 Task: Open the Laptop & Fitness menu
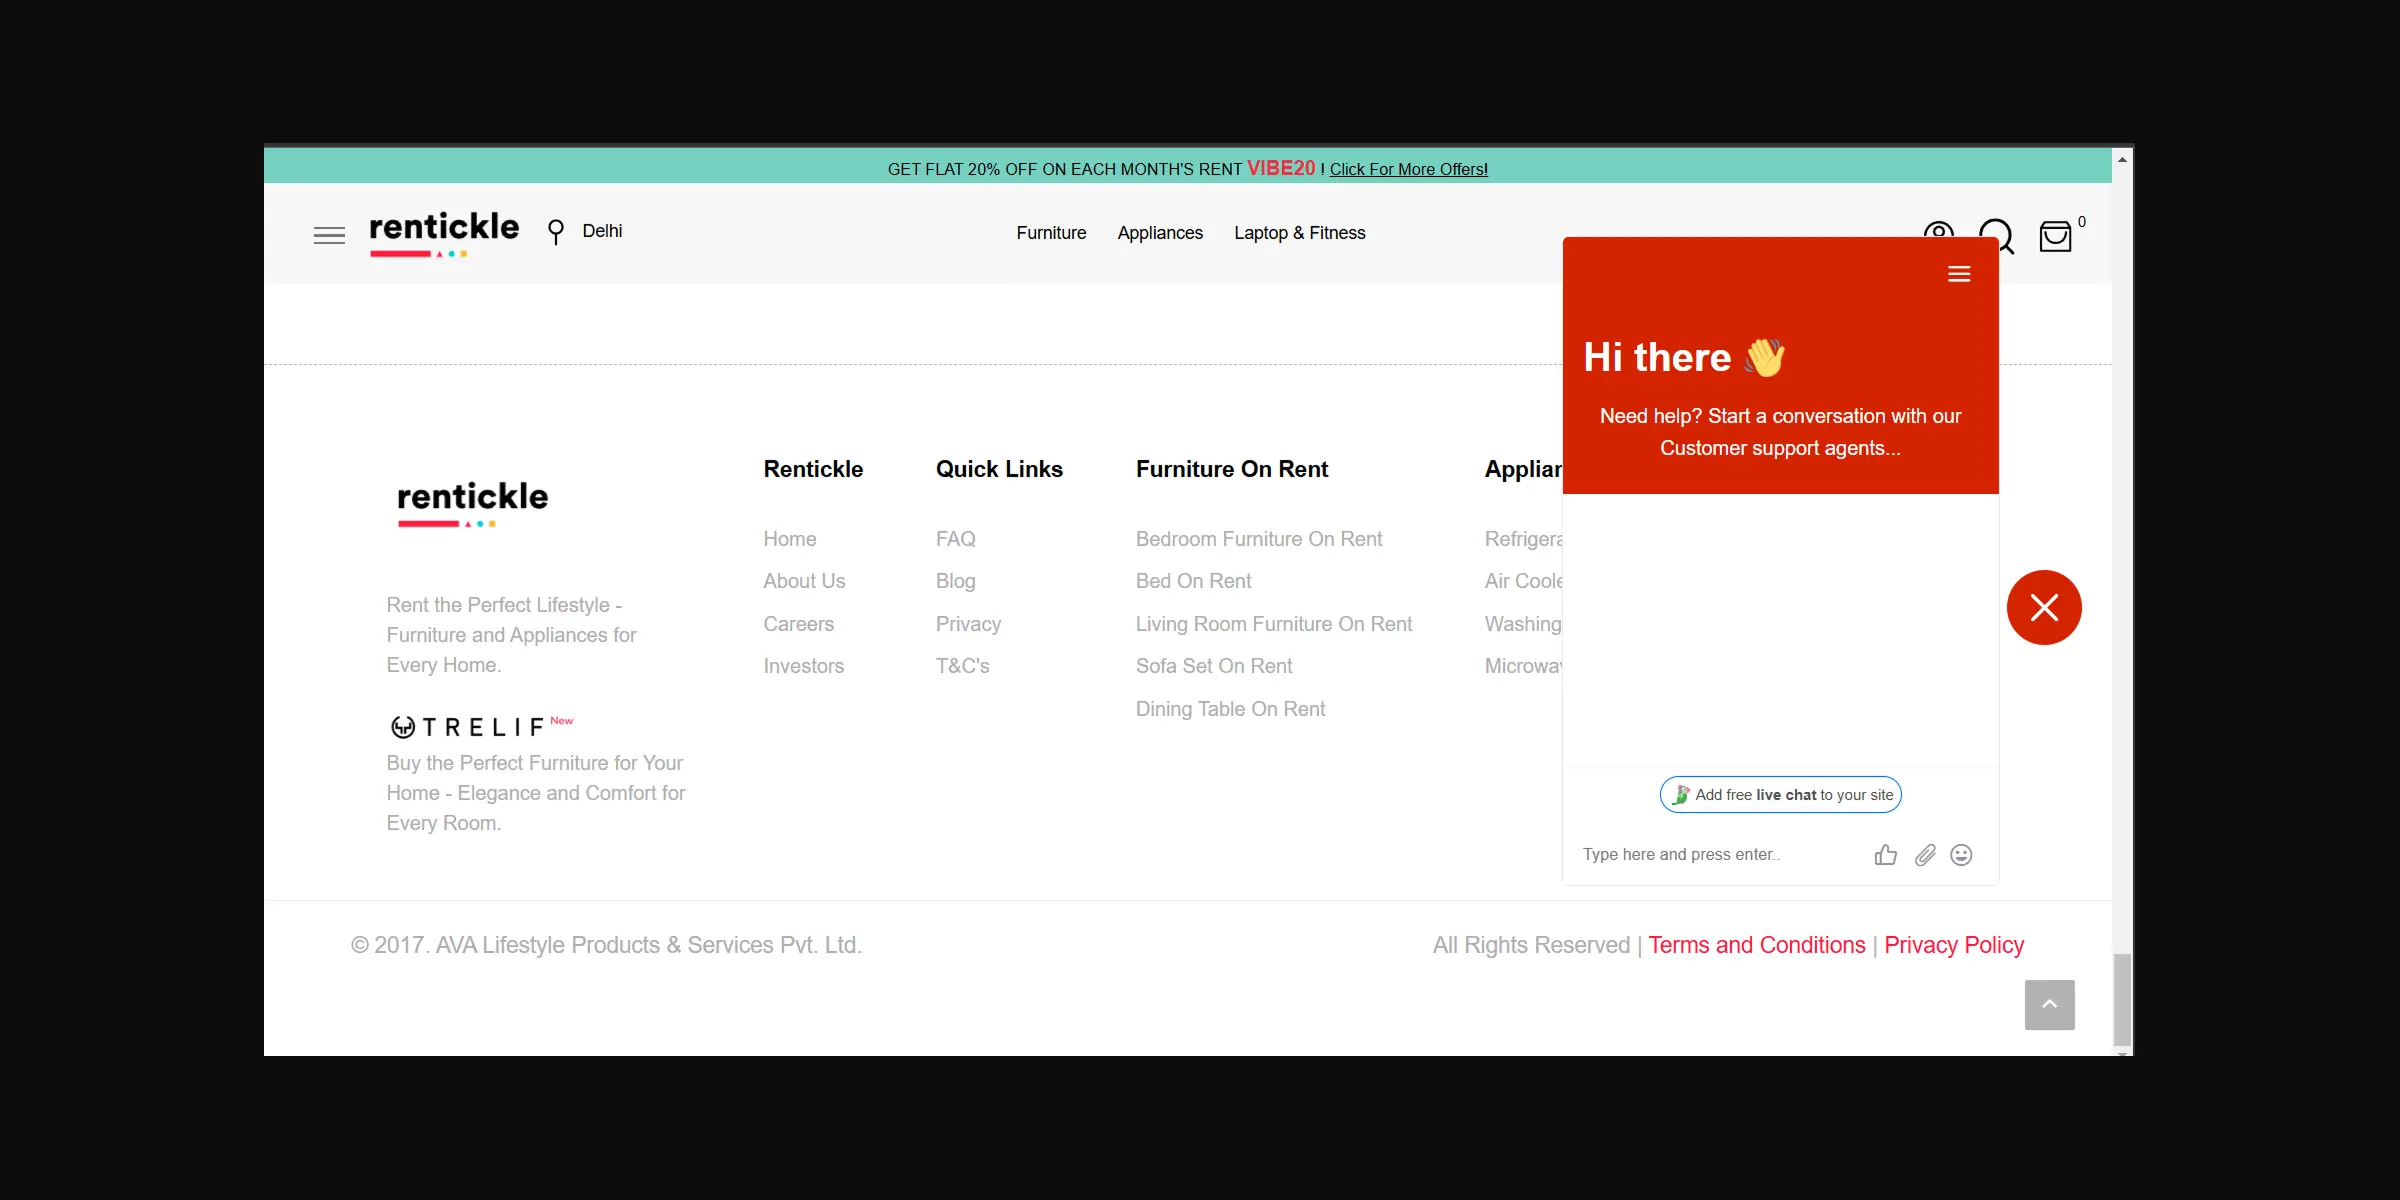click(1299, 233)
